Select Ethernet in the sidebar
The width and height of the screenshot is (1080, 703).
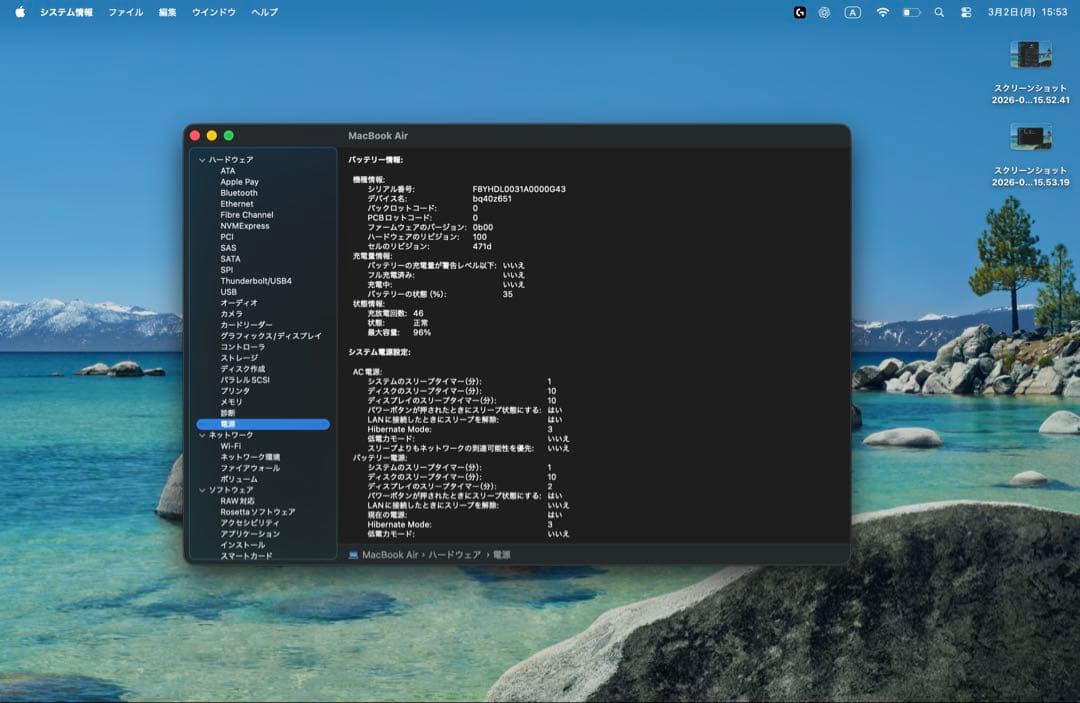[x=236, y=204]
